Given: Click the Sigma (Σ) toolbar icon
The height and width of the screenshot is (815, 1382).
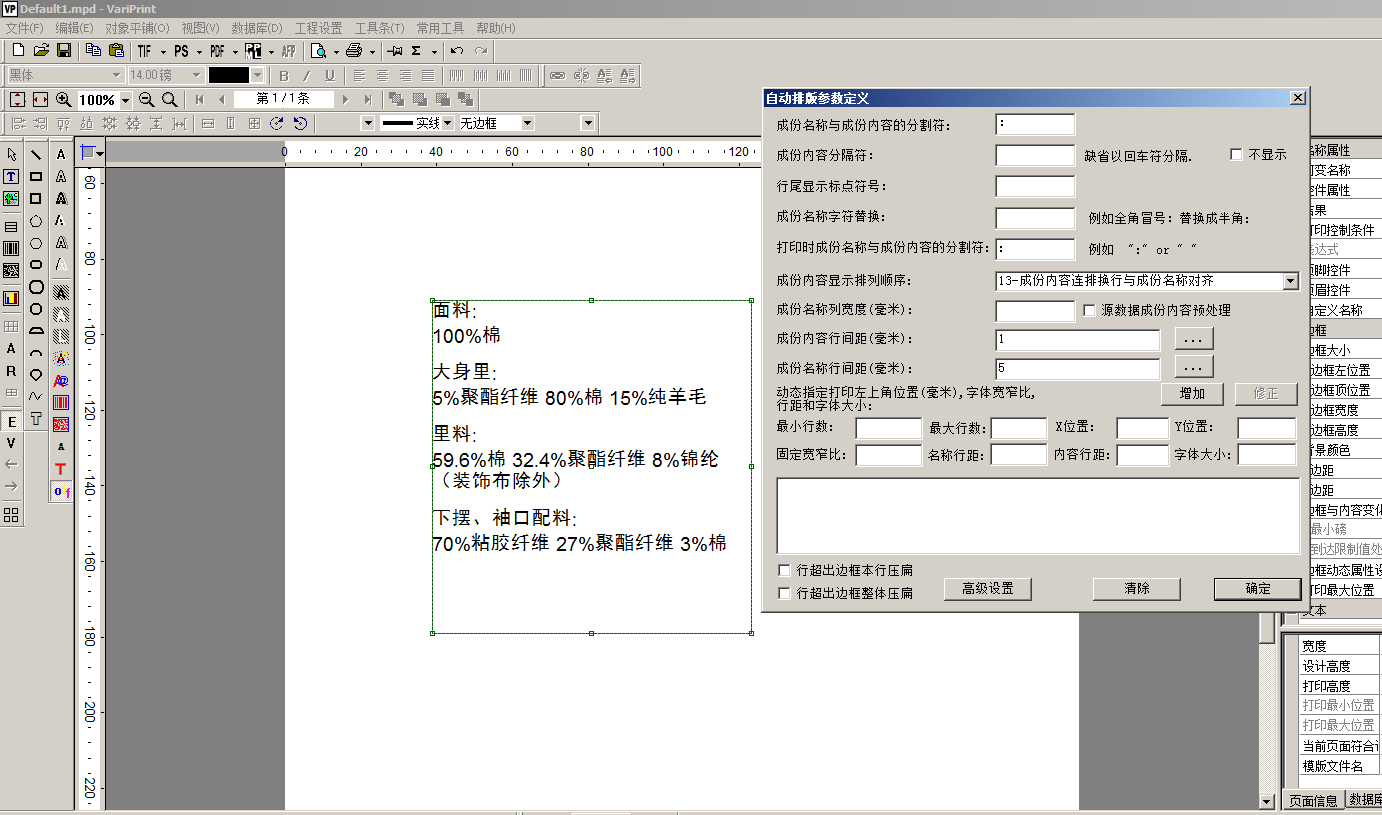Looking at the screenshot, I should click(416, 51).
